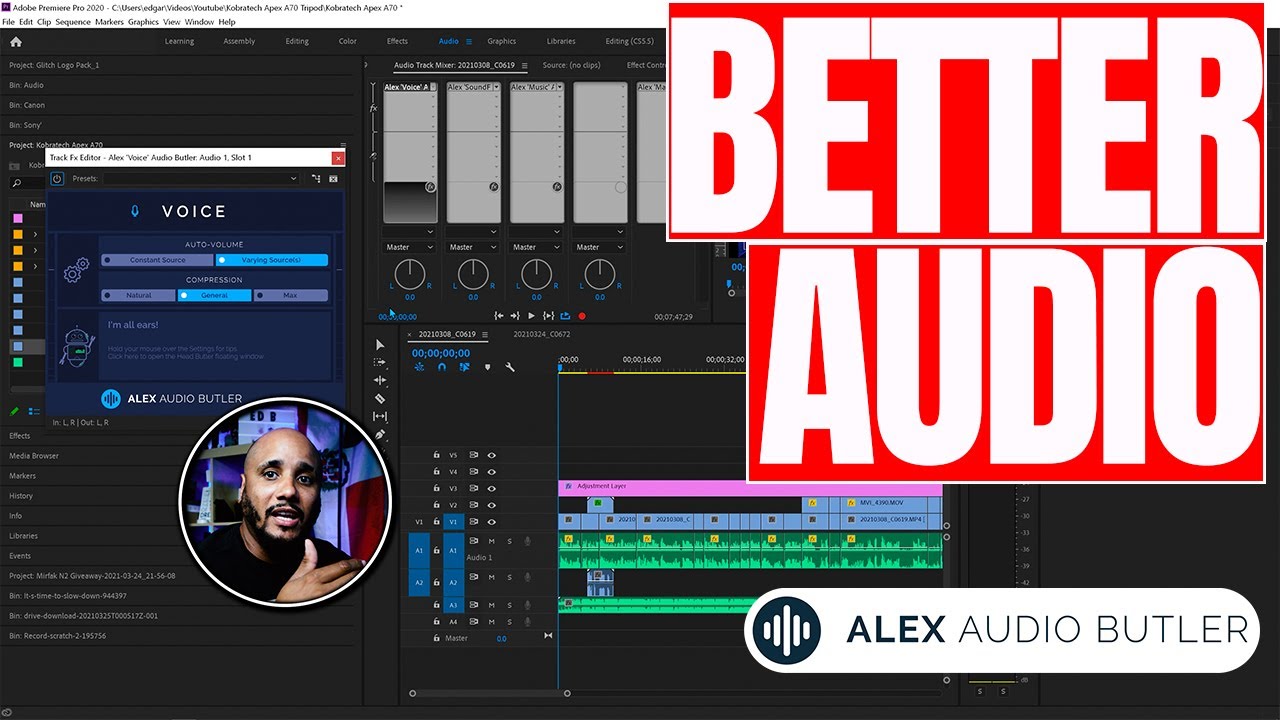The width and height of the screenshot is (1280, 720).
Task: Toggle Loop in mixer transport
Action: click(x=565, y=316)
